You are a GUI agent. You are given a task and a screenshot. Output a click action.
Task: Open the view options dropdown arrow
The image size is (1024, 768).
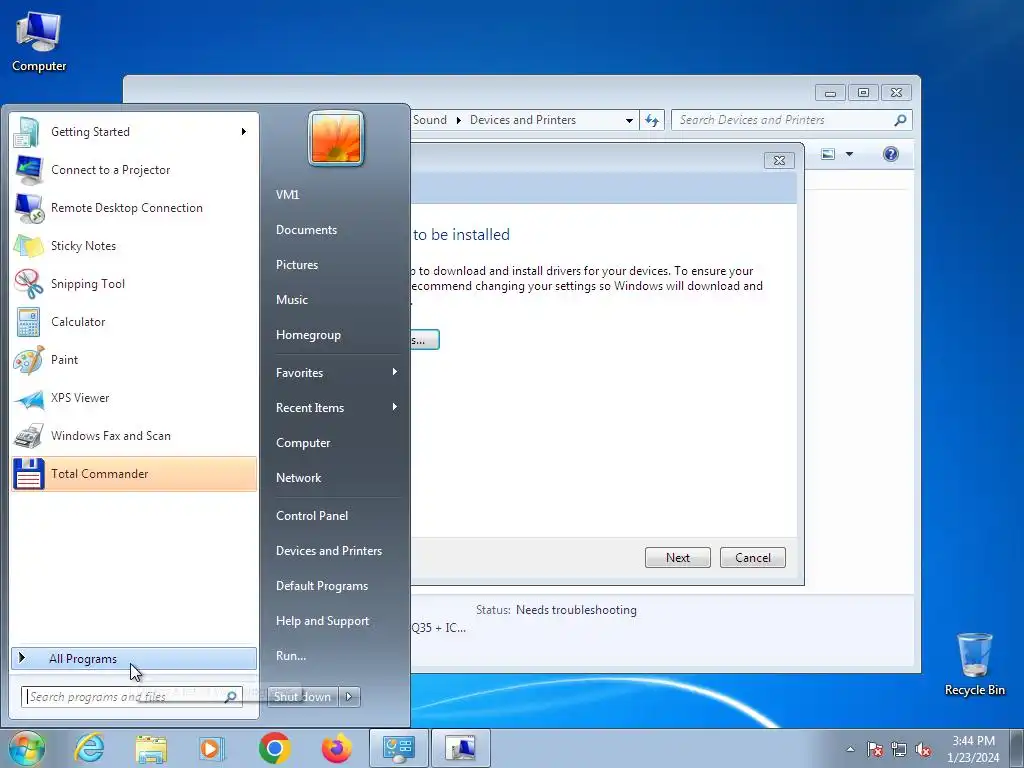click(x=850, y=154)
